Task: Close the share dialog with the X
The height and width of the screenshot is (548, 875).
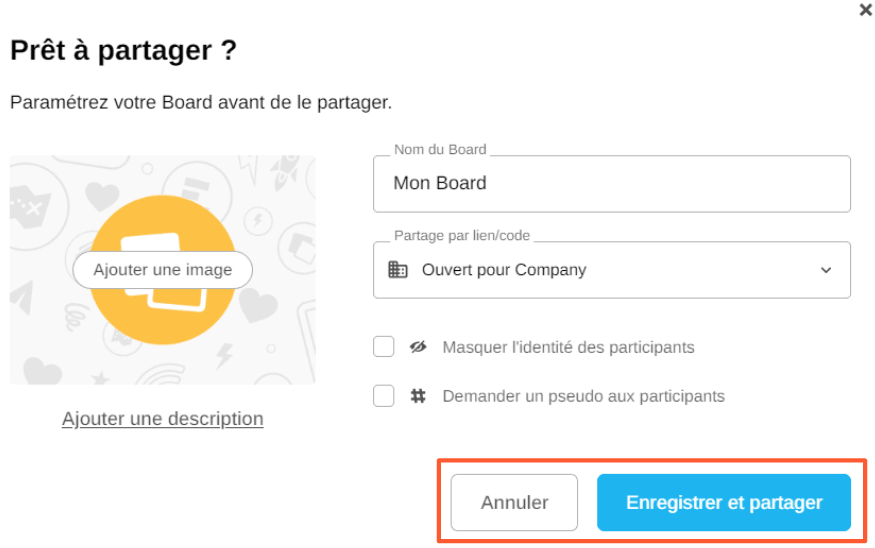Action: pos(866,10)
